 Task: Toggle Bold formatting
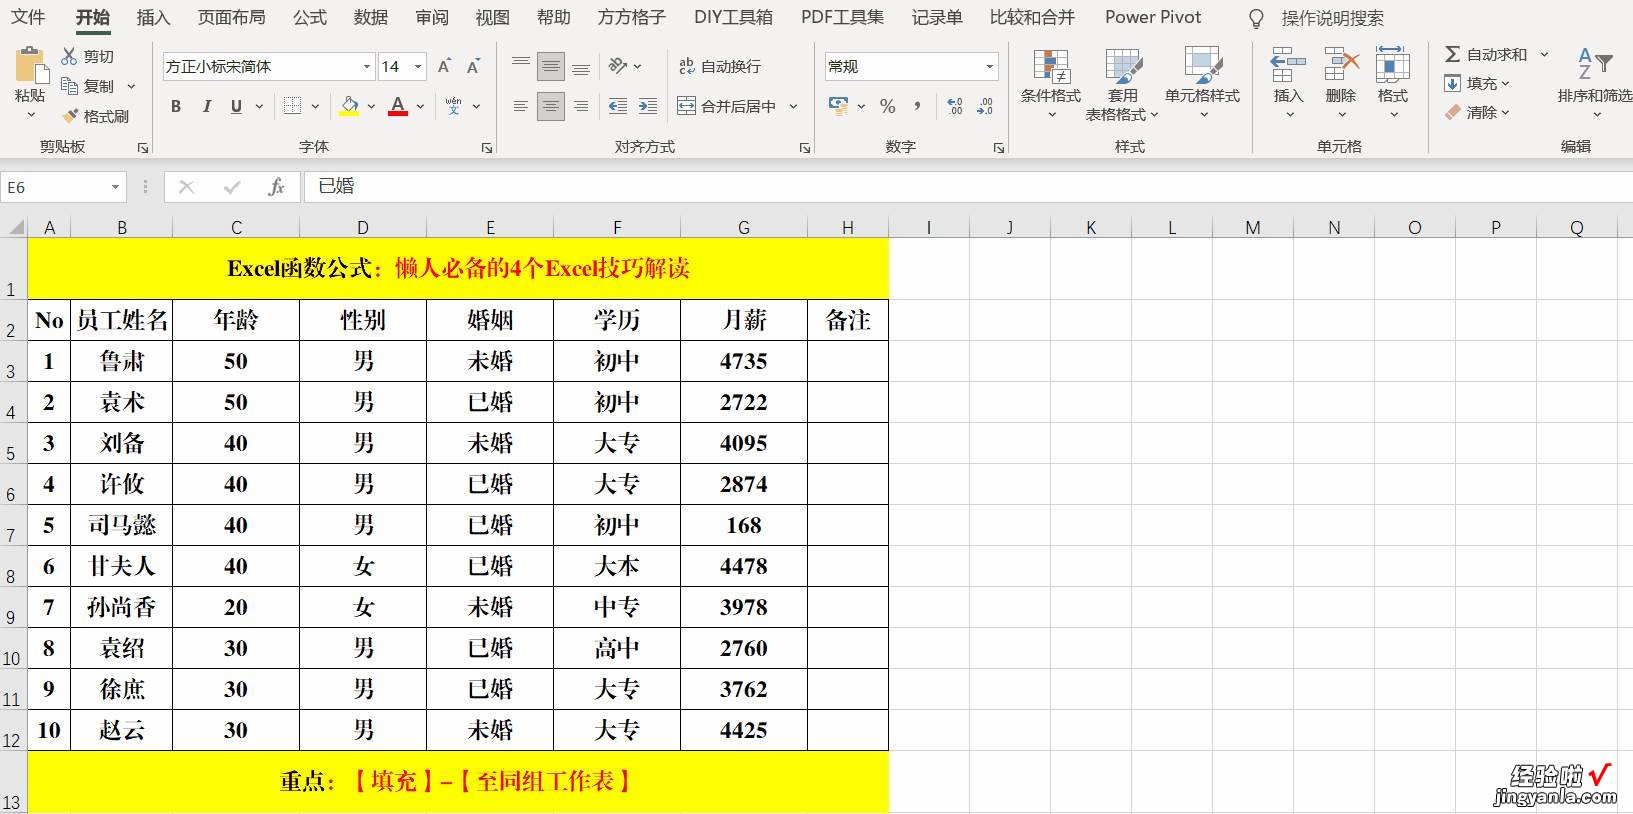click(176, 106)
